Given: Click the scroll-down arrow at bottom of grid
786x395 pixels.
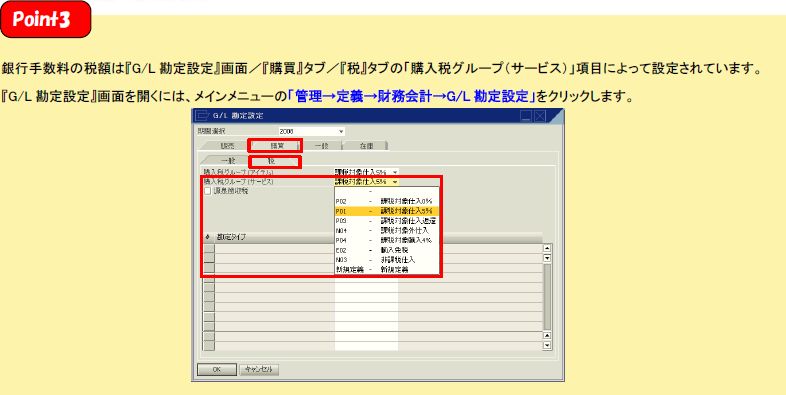Looking at the screenshot, I should 547,345.
